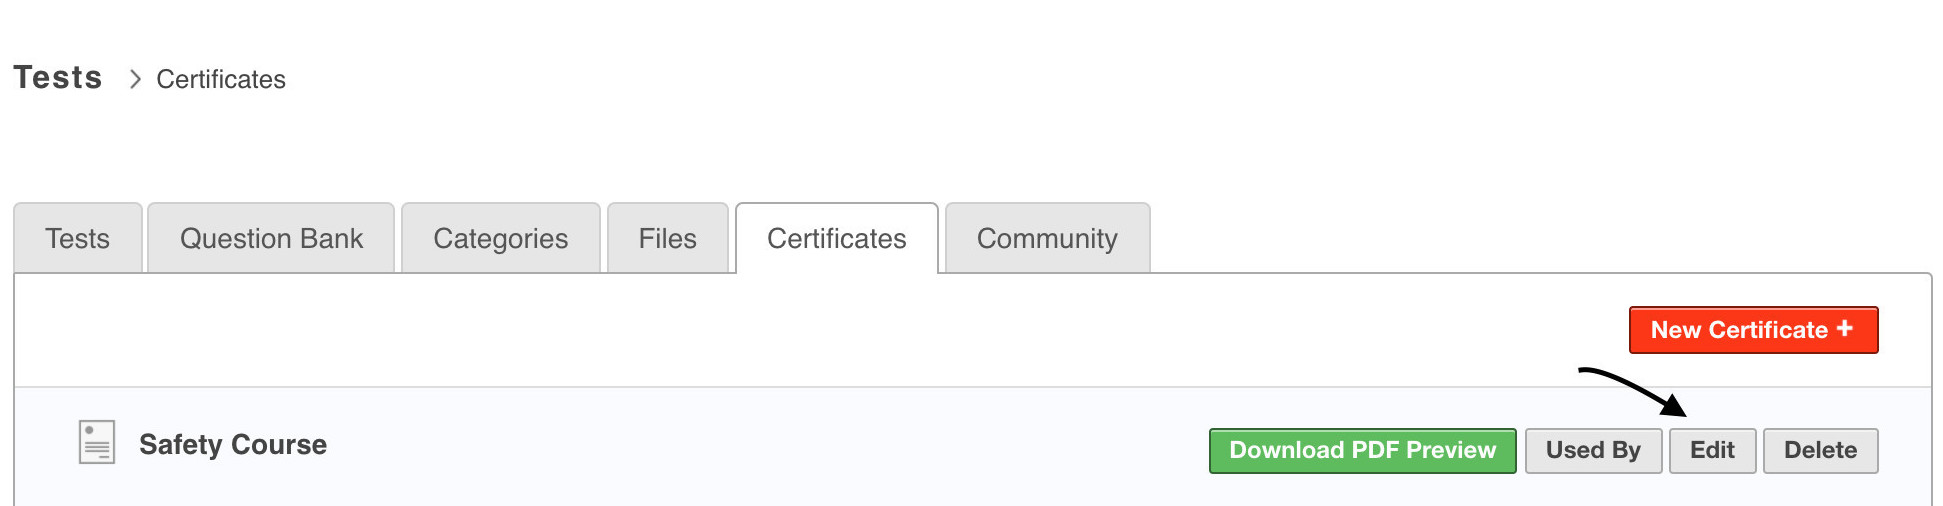Show tests via the Used By button
Screen dimensions: 1943x506
tap(1593, 450)
